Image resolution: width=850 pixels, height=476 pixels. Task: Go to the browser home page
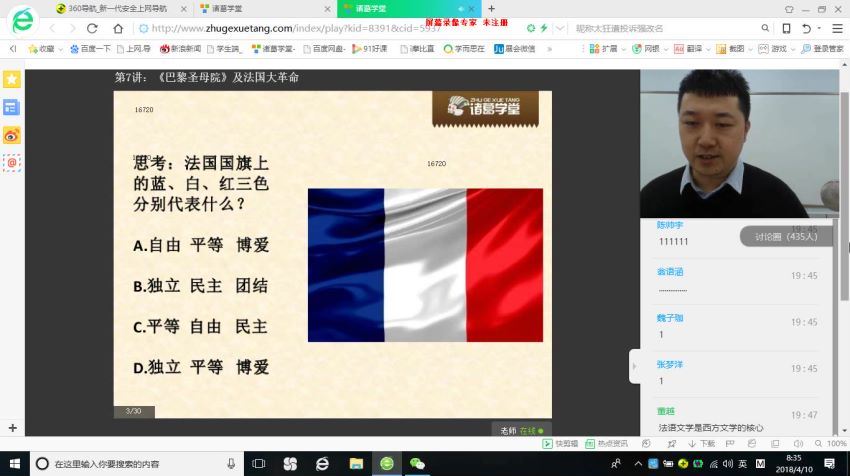118,28
